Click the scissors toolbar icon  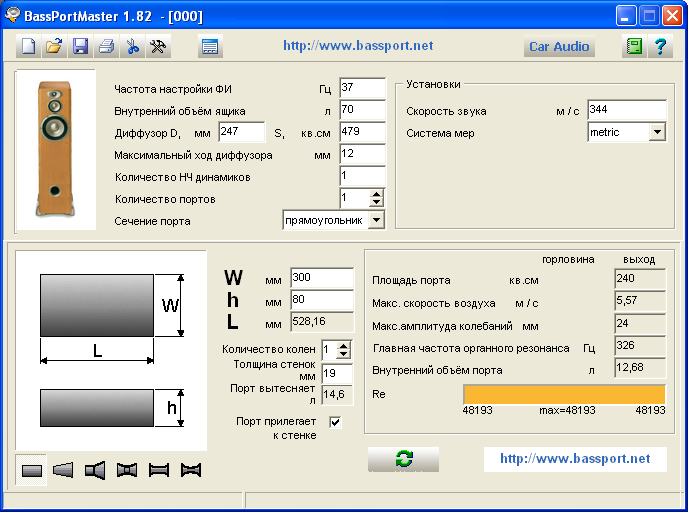[x=132, y=46]
